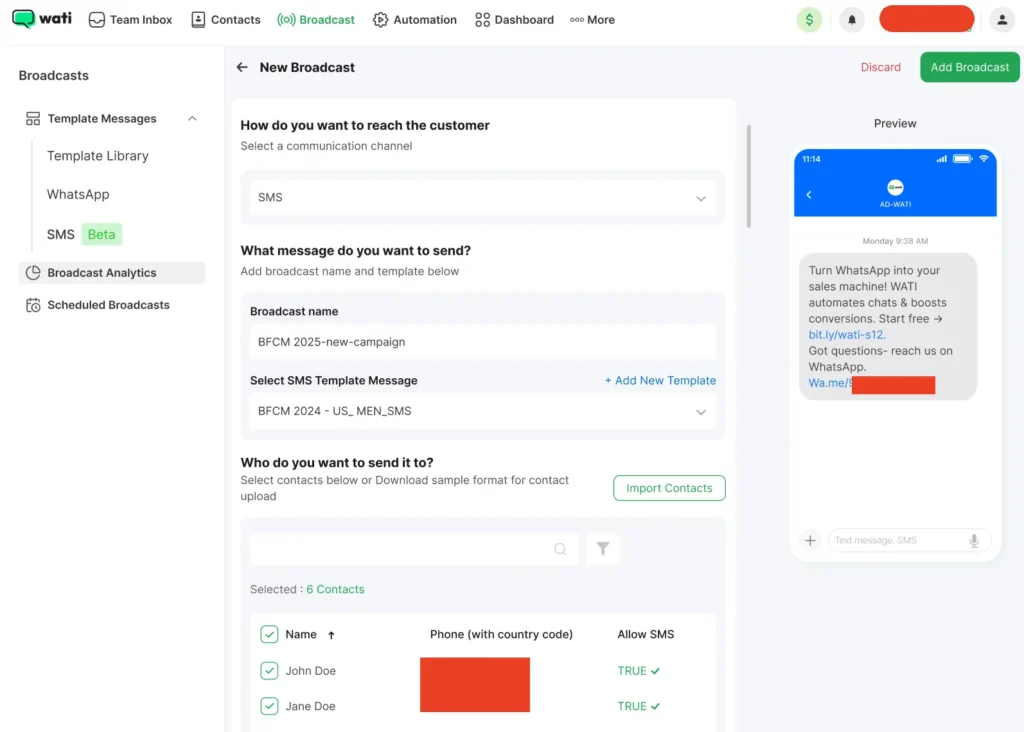Uncheck the Jane Doe contact checkbox

[269, 706]
